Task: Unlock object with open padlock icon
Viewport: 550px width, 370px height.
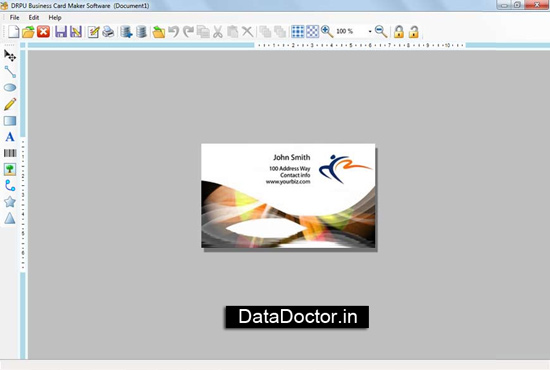Action: [x=414, y=32]
